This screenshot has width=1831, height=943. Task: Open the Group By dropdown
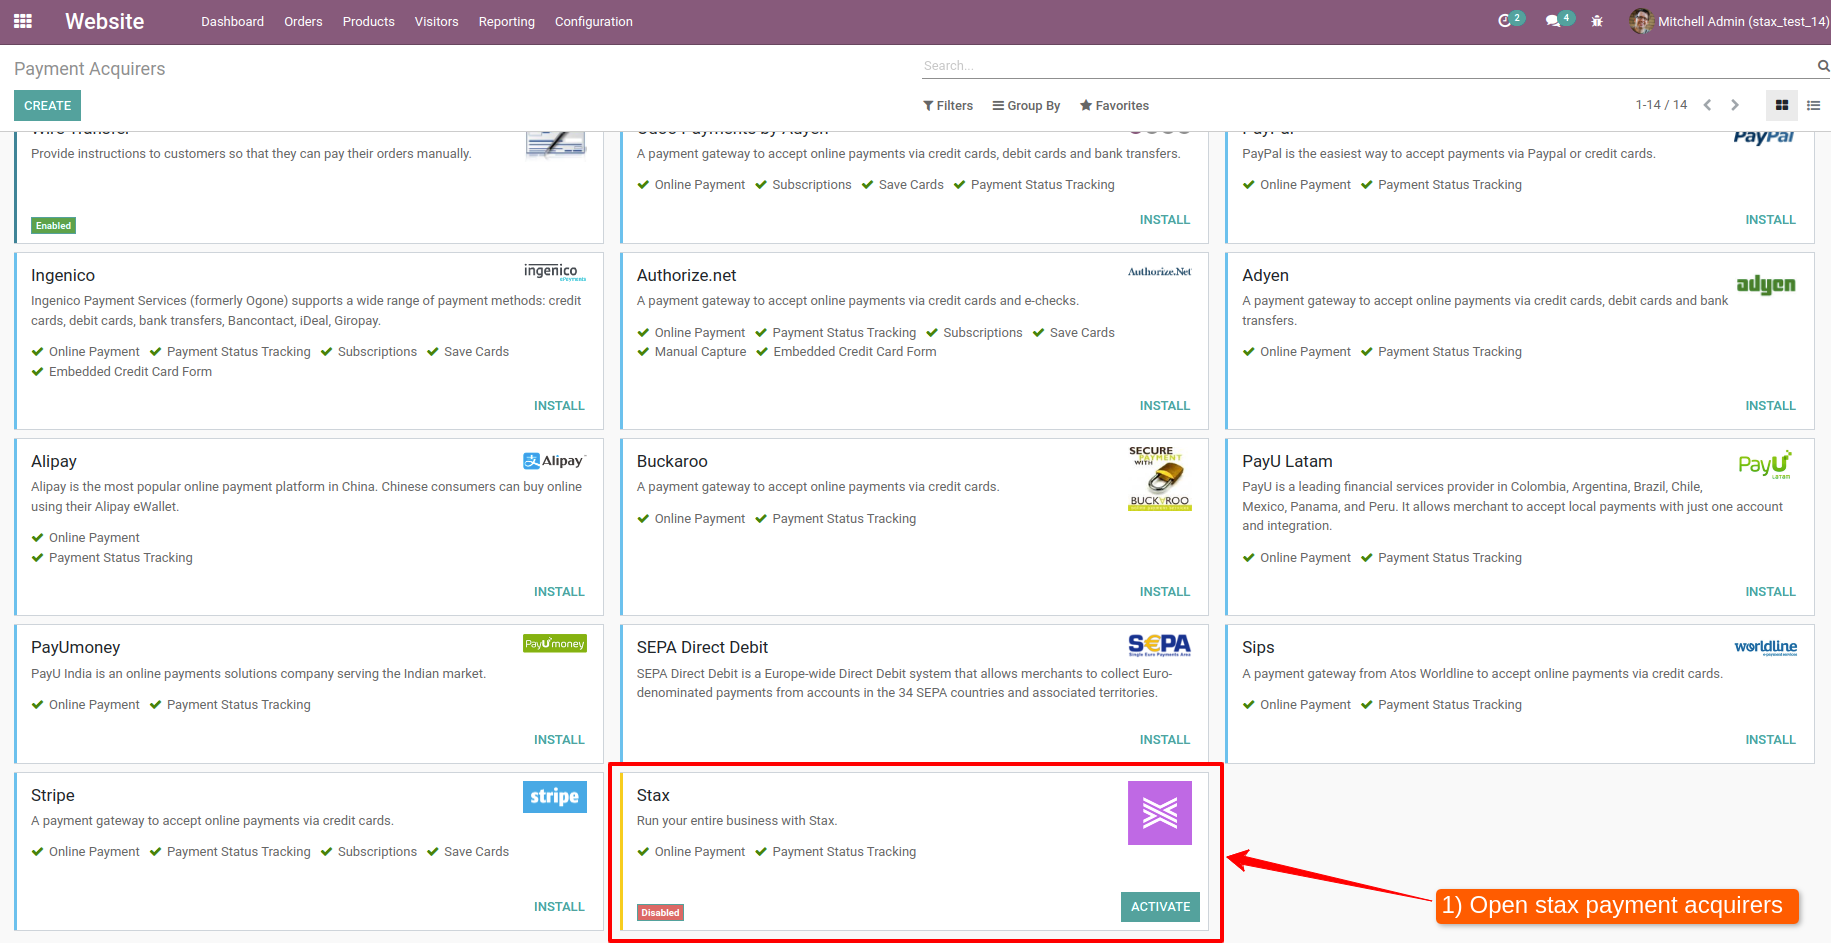(1026, 105)
